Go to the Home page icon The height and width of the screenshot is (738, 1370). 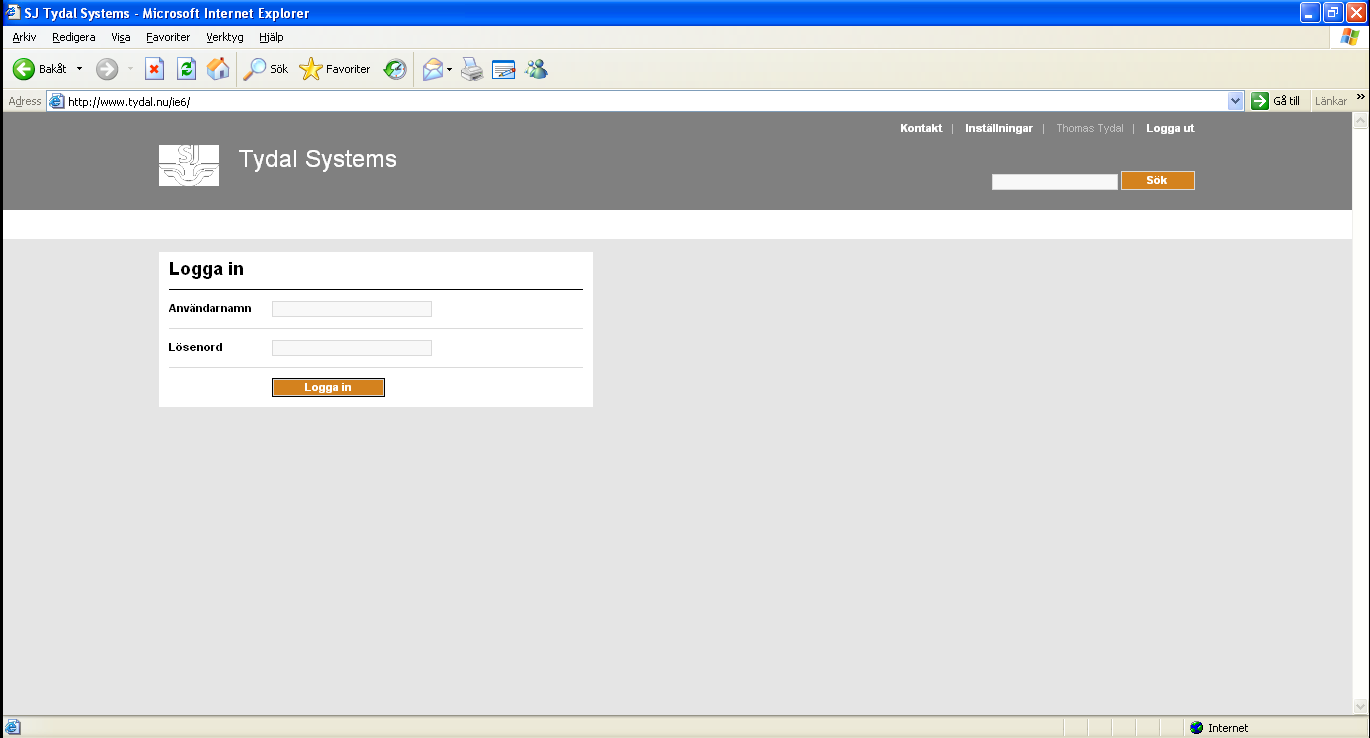tap(217, 69)
